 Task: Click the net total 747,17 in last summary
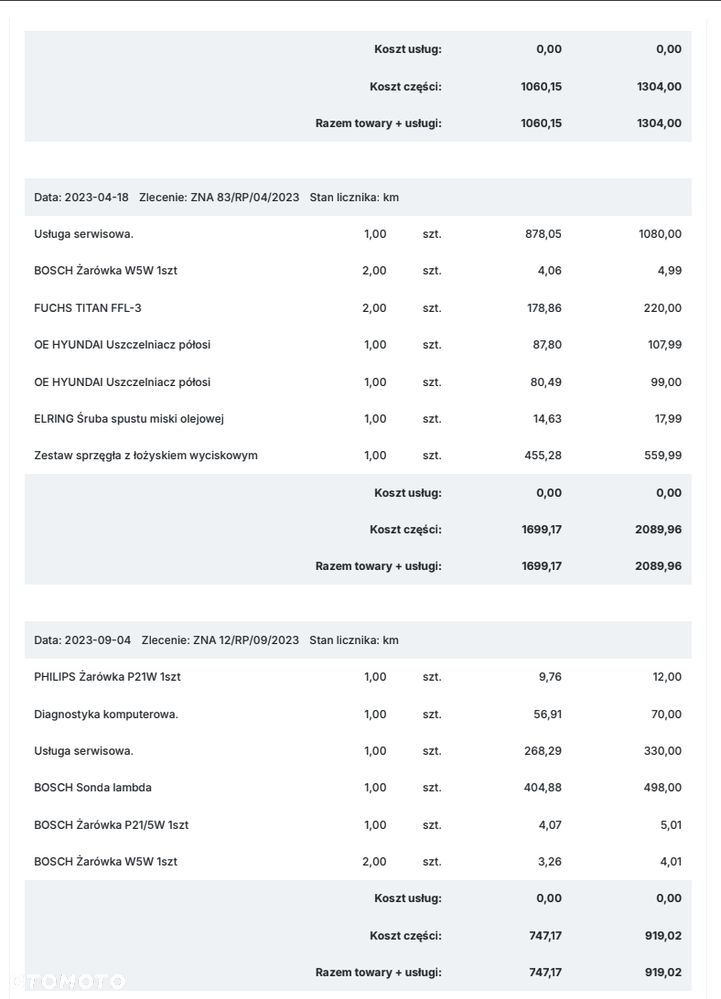coord(545,973)
